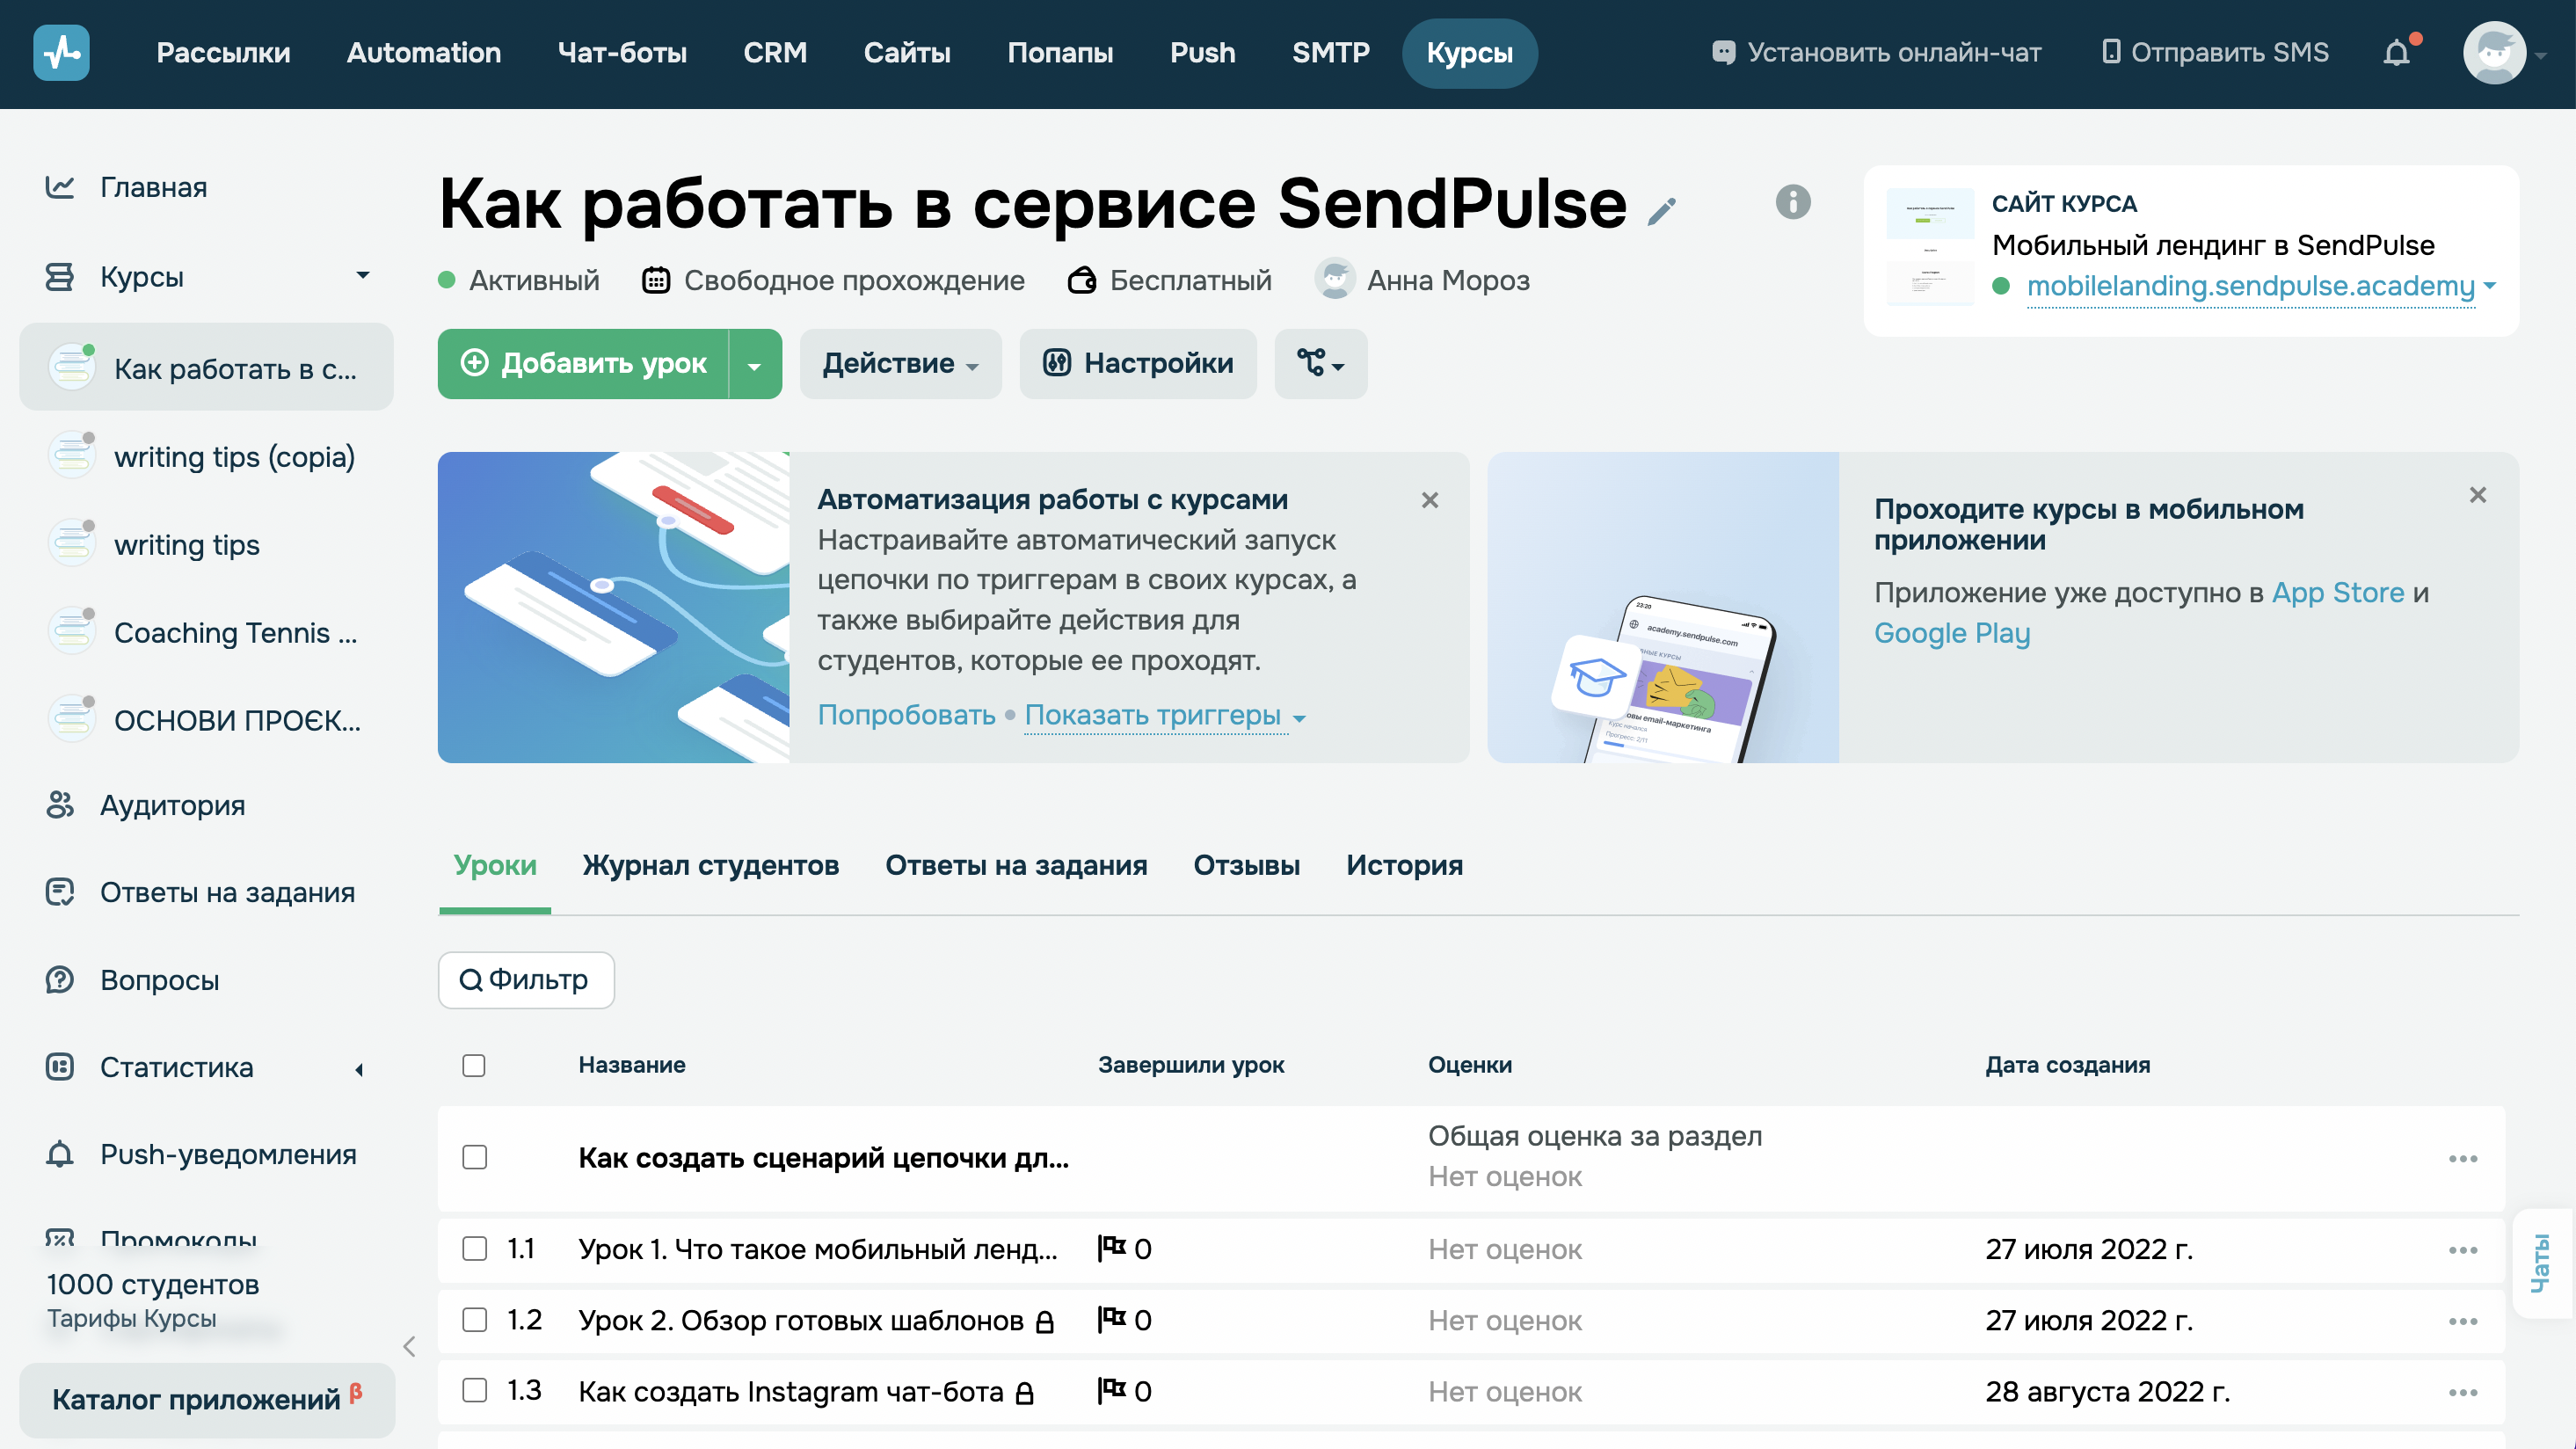Viewport: 2576px width, 1449px height.
Task: Tick the checkbox for lesson 1.2
Action: coord(474,1320)
